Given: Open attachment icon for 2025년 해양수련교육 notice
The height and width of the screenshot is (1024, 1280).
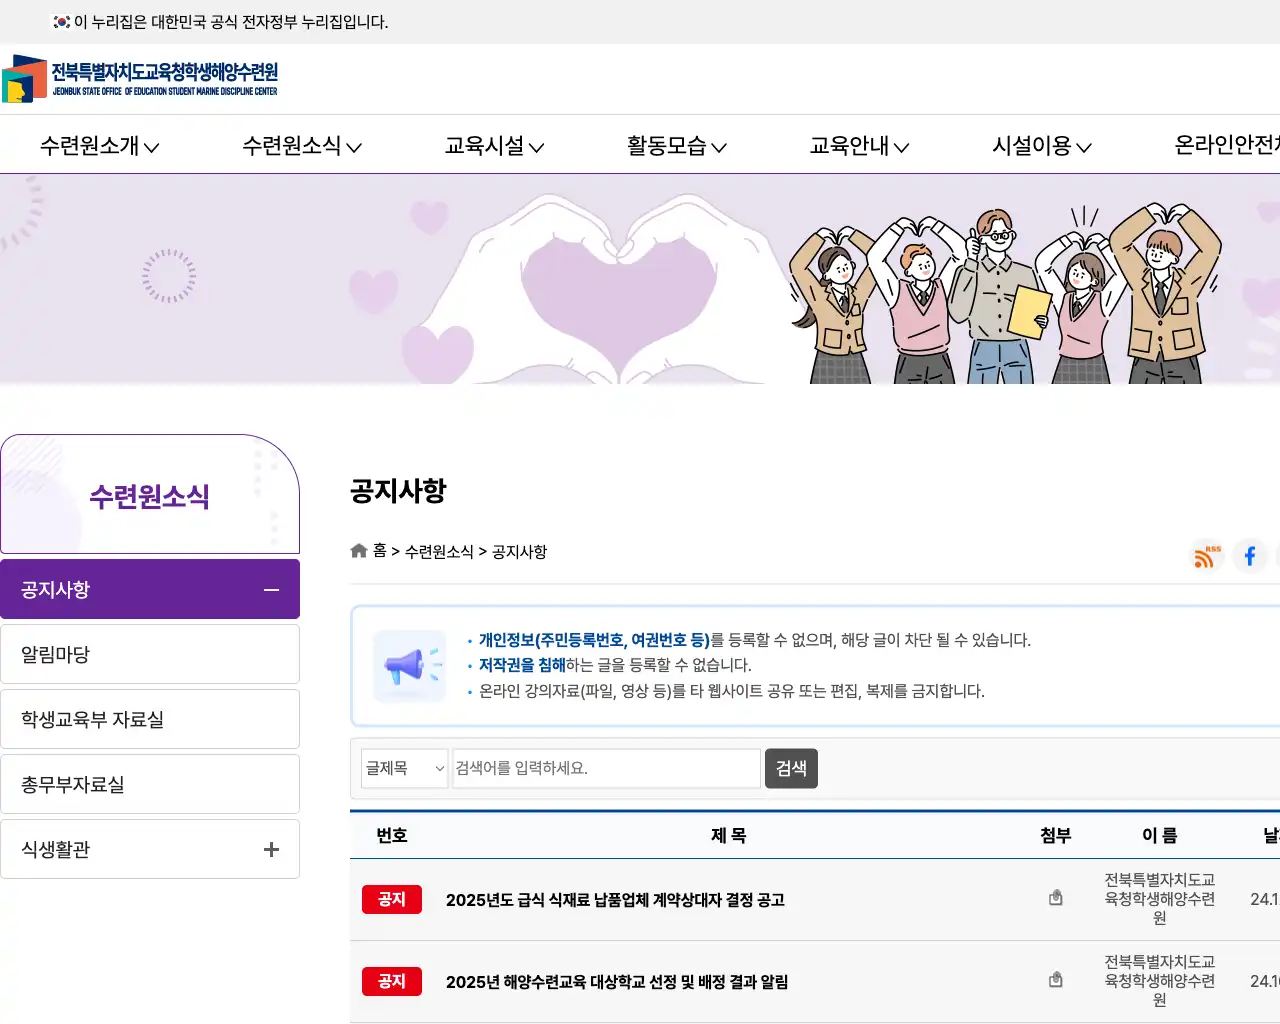Looking at the screenshot, I should [x=1055, y=980].
